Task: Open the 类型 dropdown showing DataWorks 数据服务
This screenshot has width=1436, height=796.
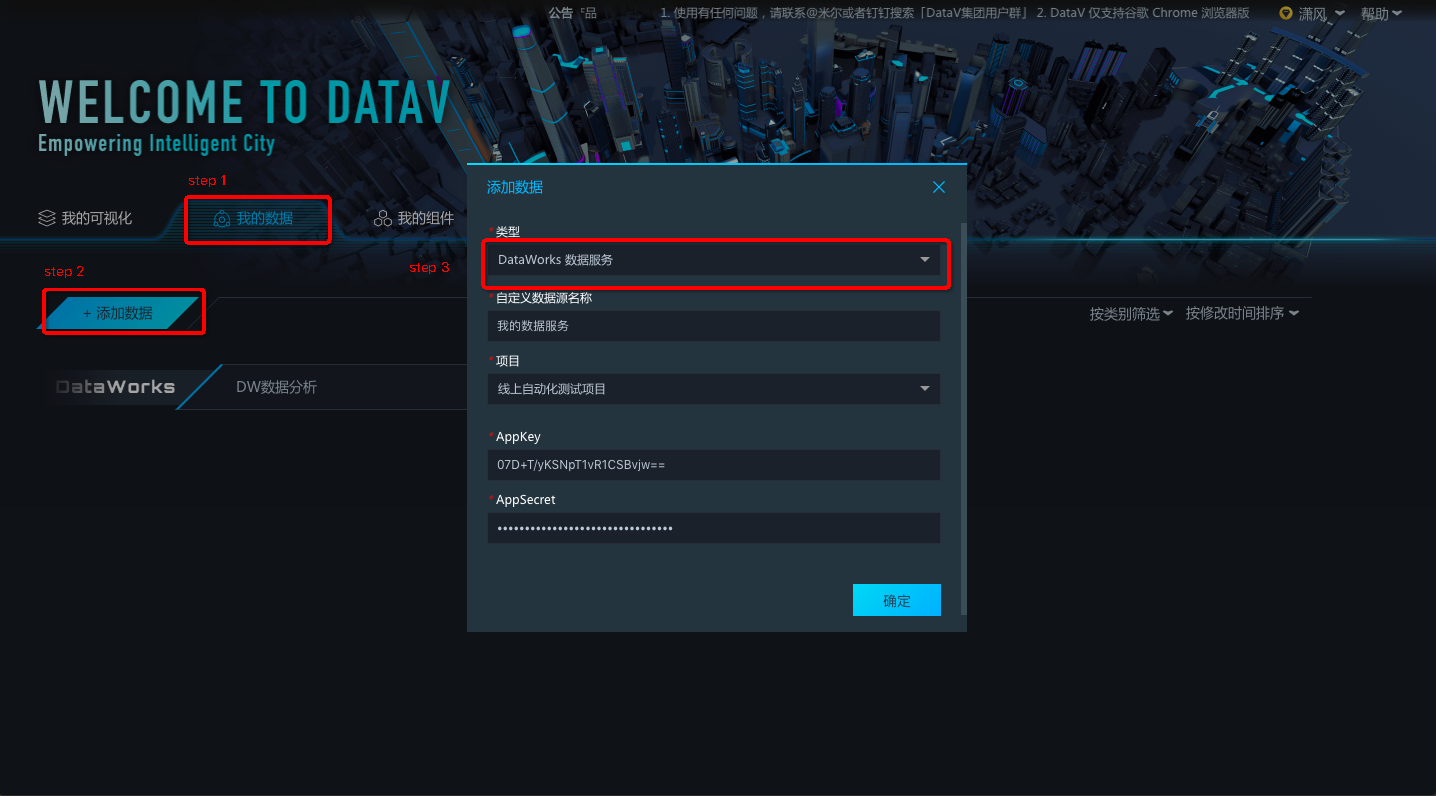Action: (x=714, y=260)
